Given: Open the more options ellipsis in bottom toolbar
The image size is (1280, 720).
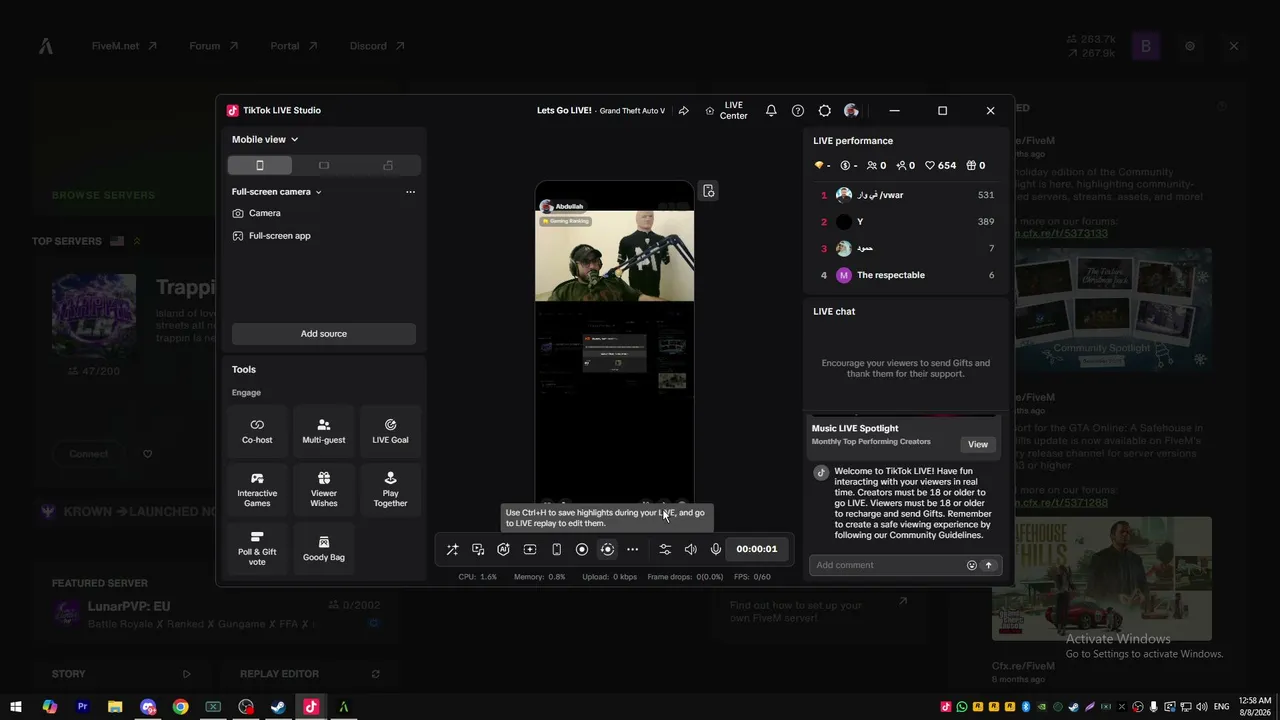Looking at the screenshot, I should point(633,549).
